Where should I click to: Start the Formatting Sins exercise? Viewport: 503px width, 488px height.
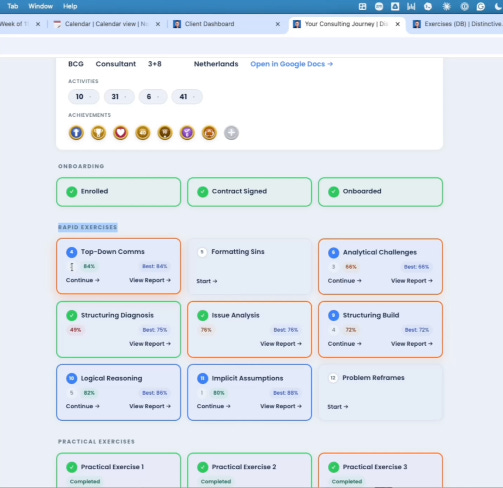[207, 281]
